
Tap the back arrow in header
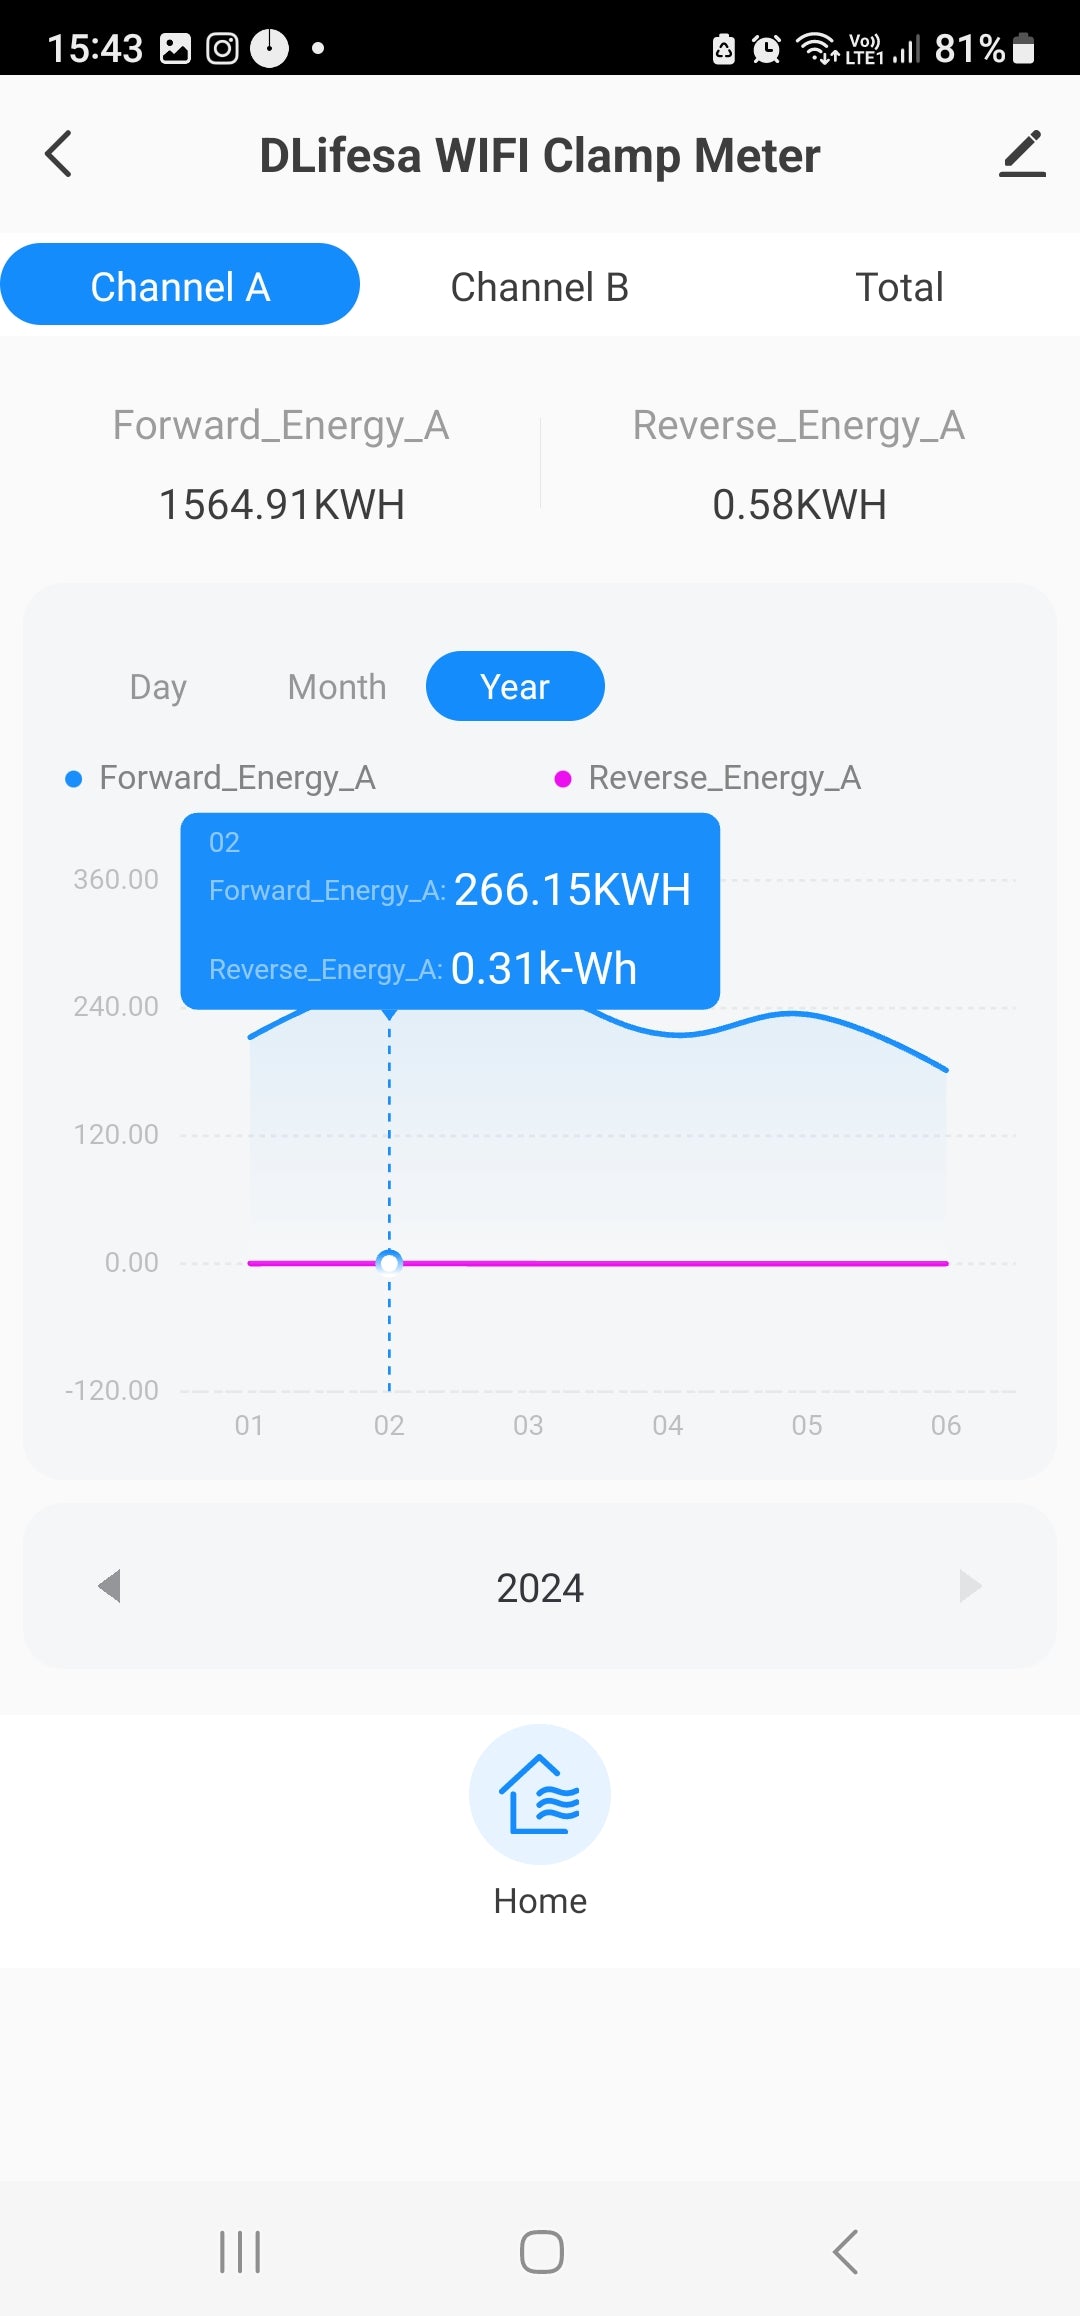point(59,154)
